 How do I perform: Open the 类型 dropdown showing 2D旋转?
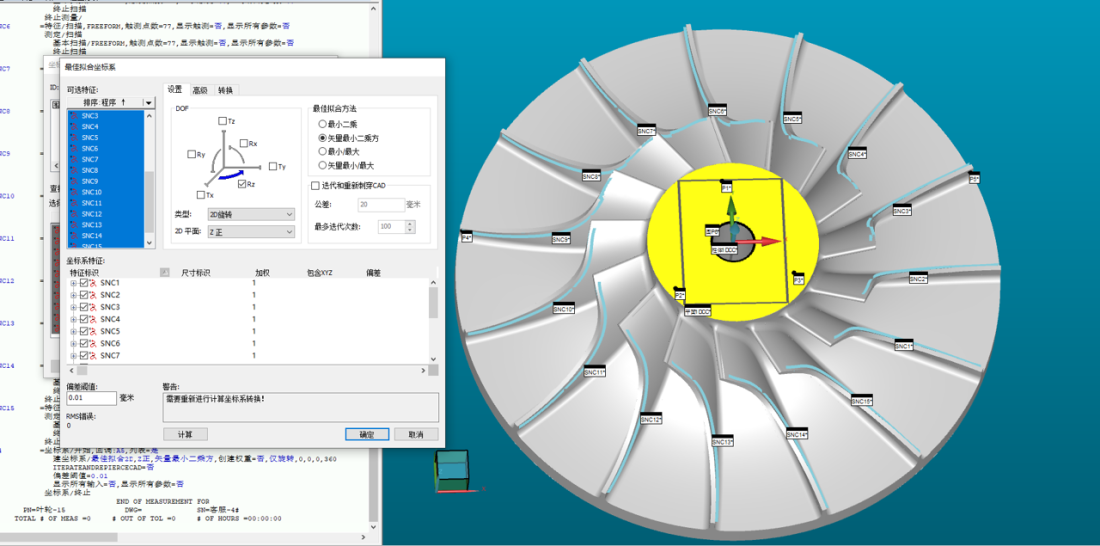point(248,214)
